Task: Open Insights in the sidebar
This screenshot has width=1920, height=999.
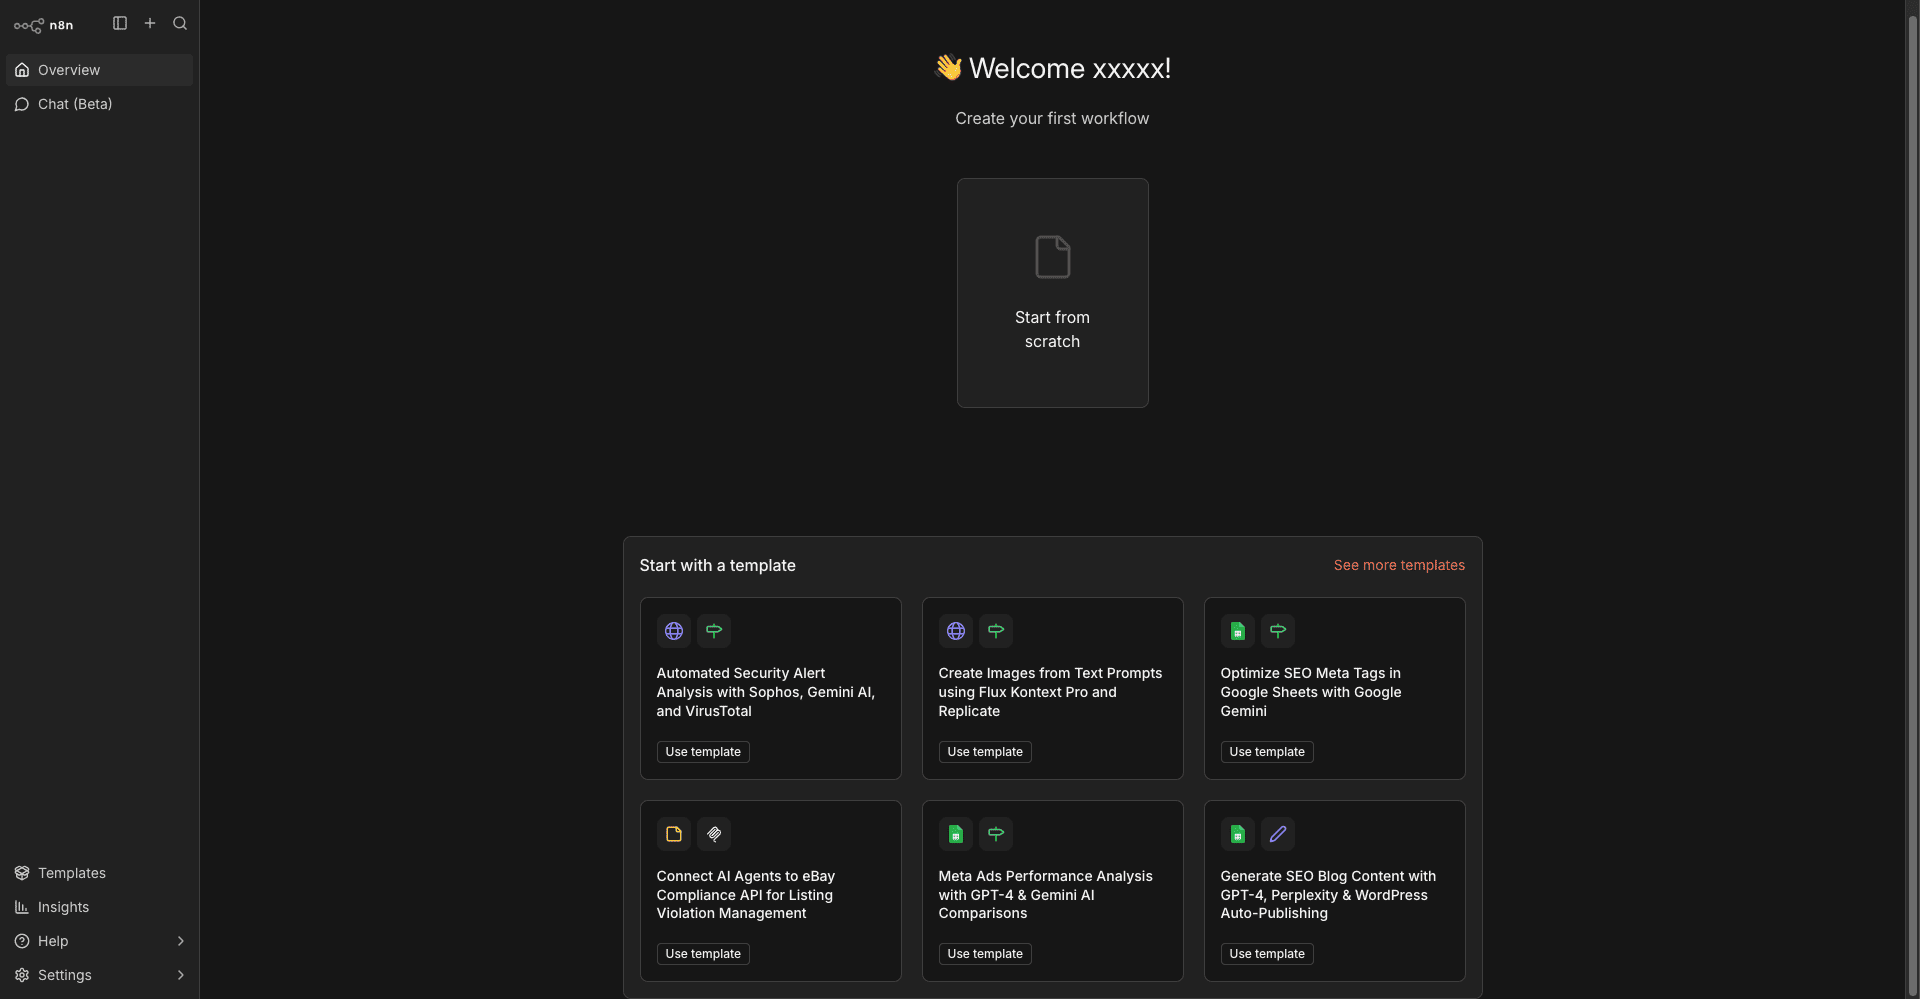Action: (63, 907)
